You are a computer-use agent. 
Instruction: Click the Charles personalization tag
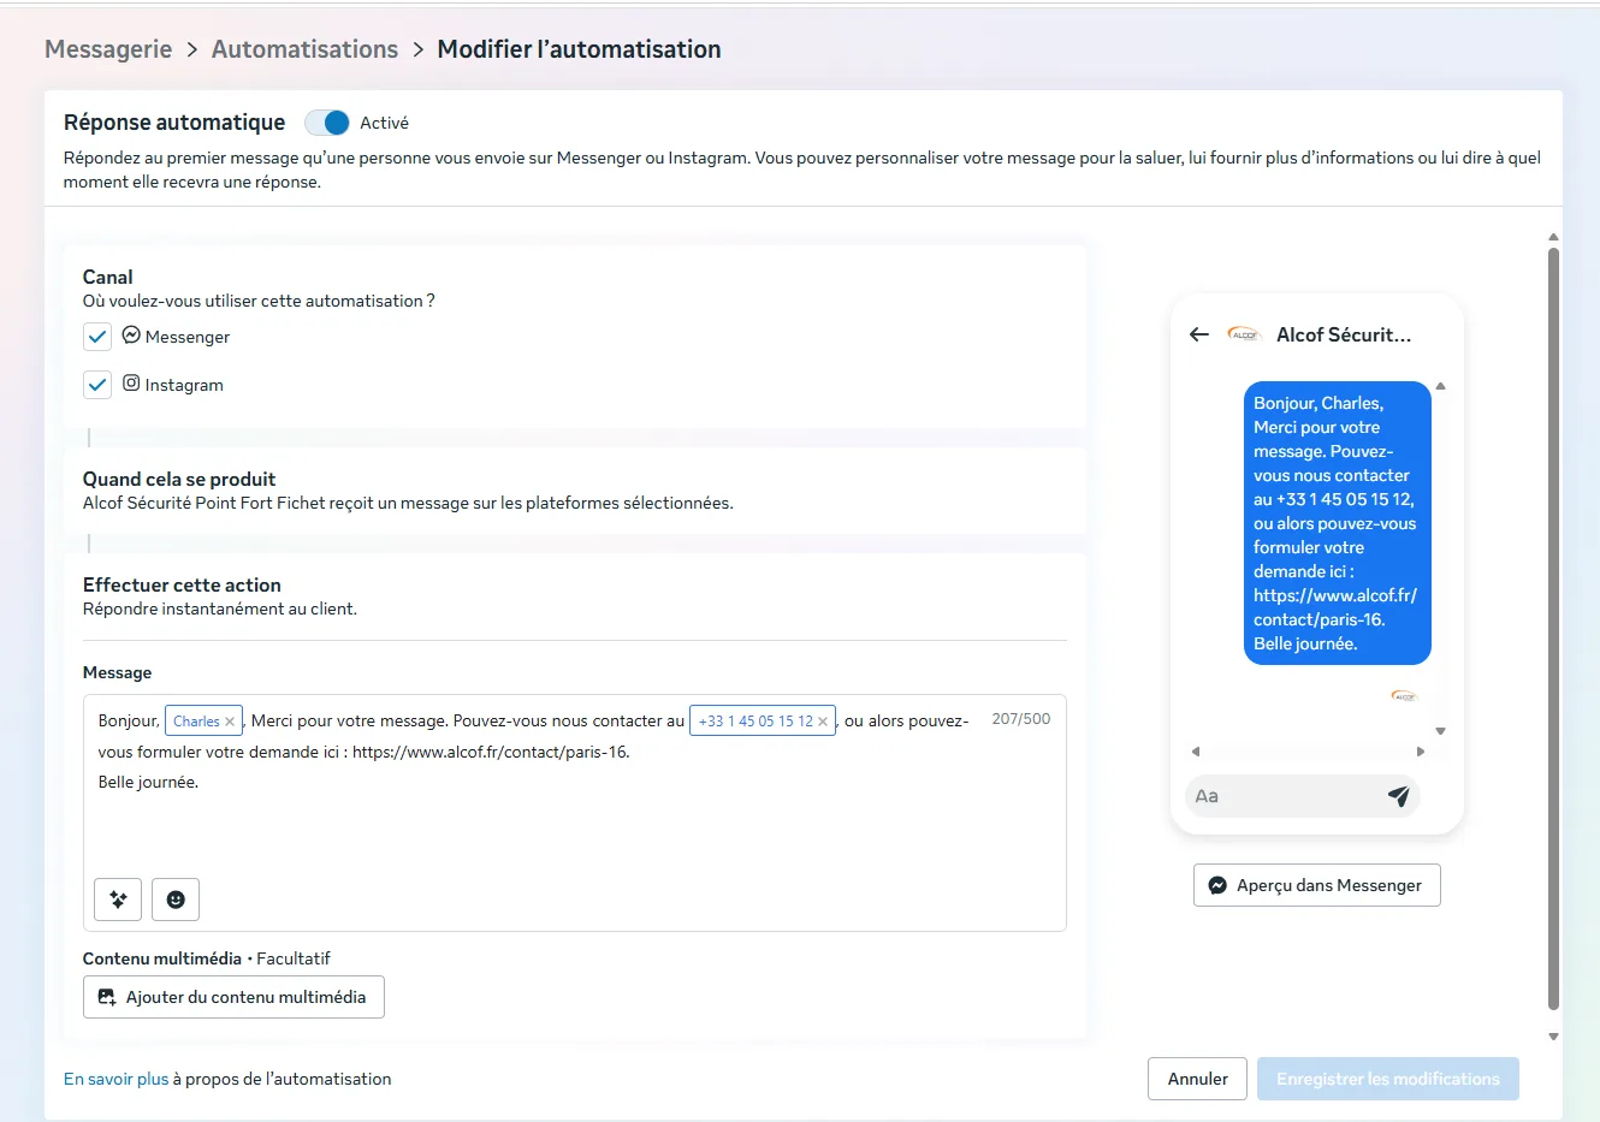[196, 721]
